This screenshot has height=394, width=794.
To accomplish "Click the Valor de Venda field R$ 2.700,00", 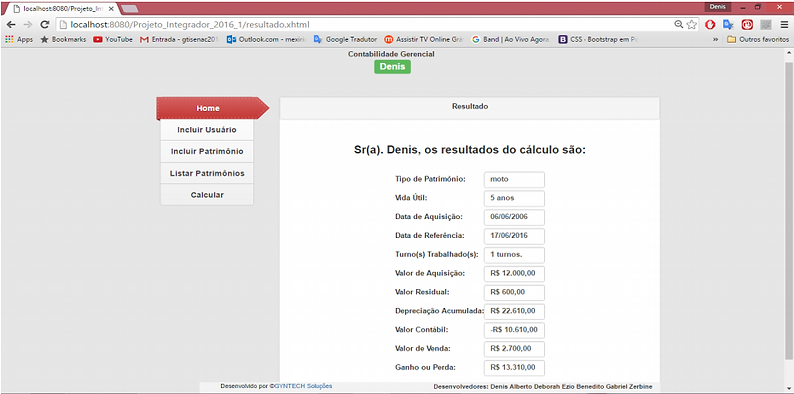I will pyautogui.click(x=514, y=349).
